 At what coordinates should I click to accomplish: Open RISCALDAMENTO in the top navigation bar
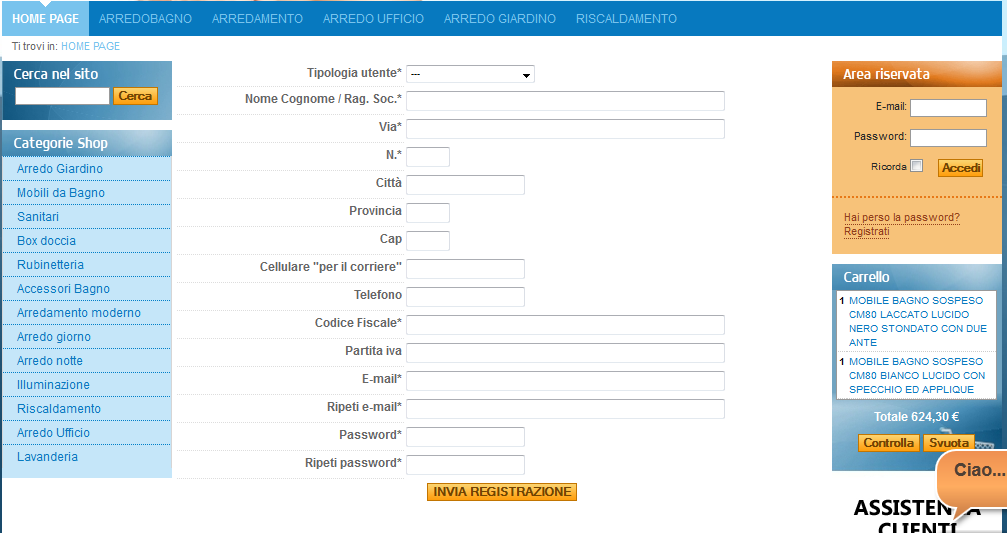(x=626, y=19)
